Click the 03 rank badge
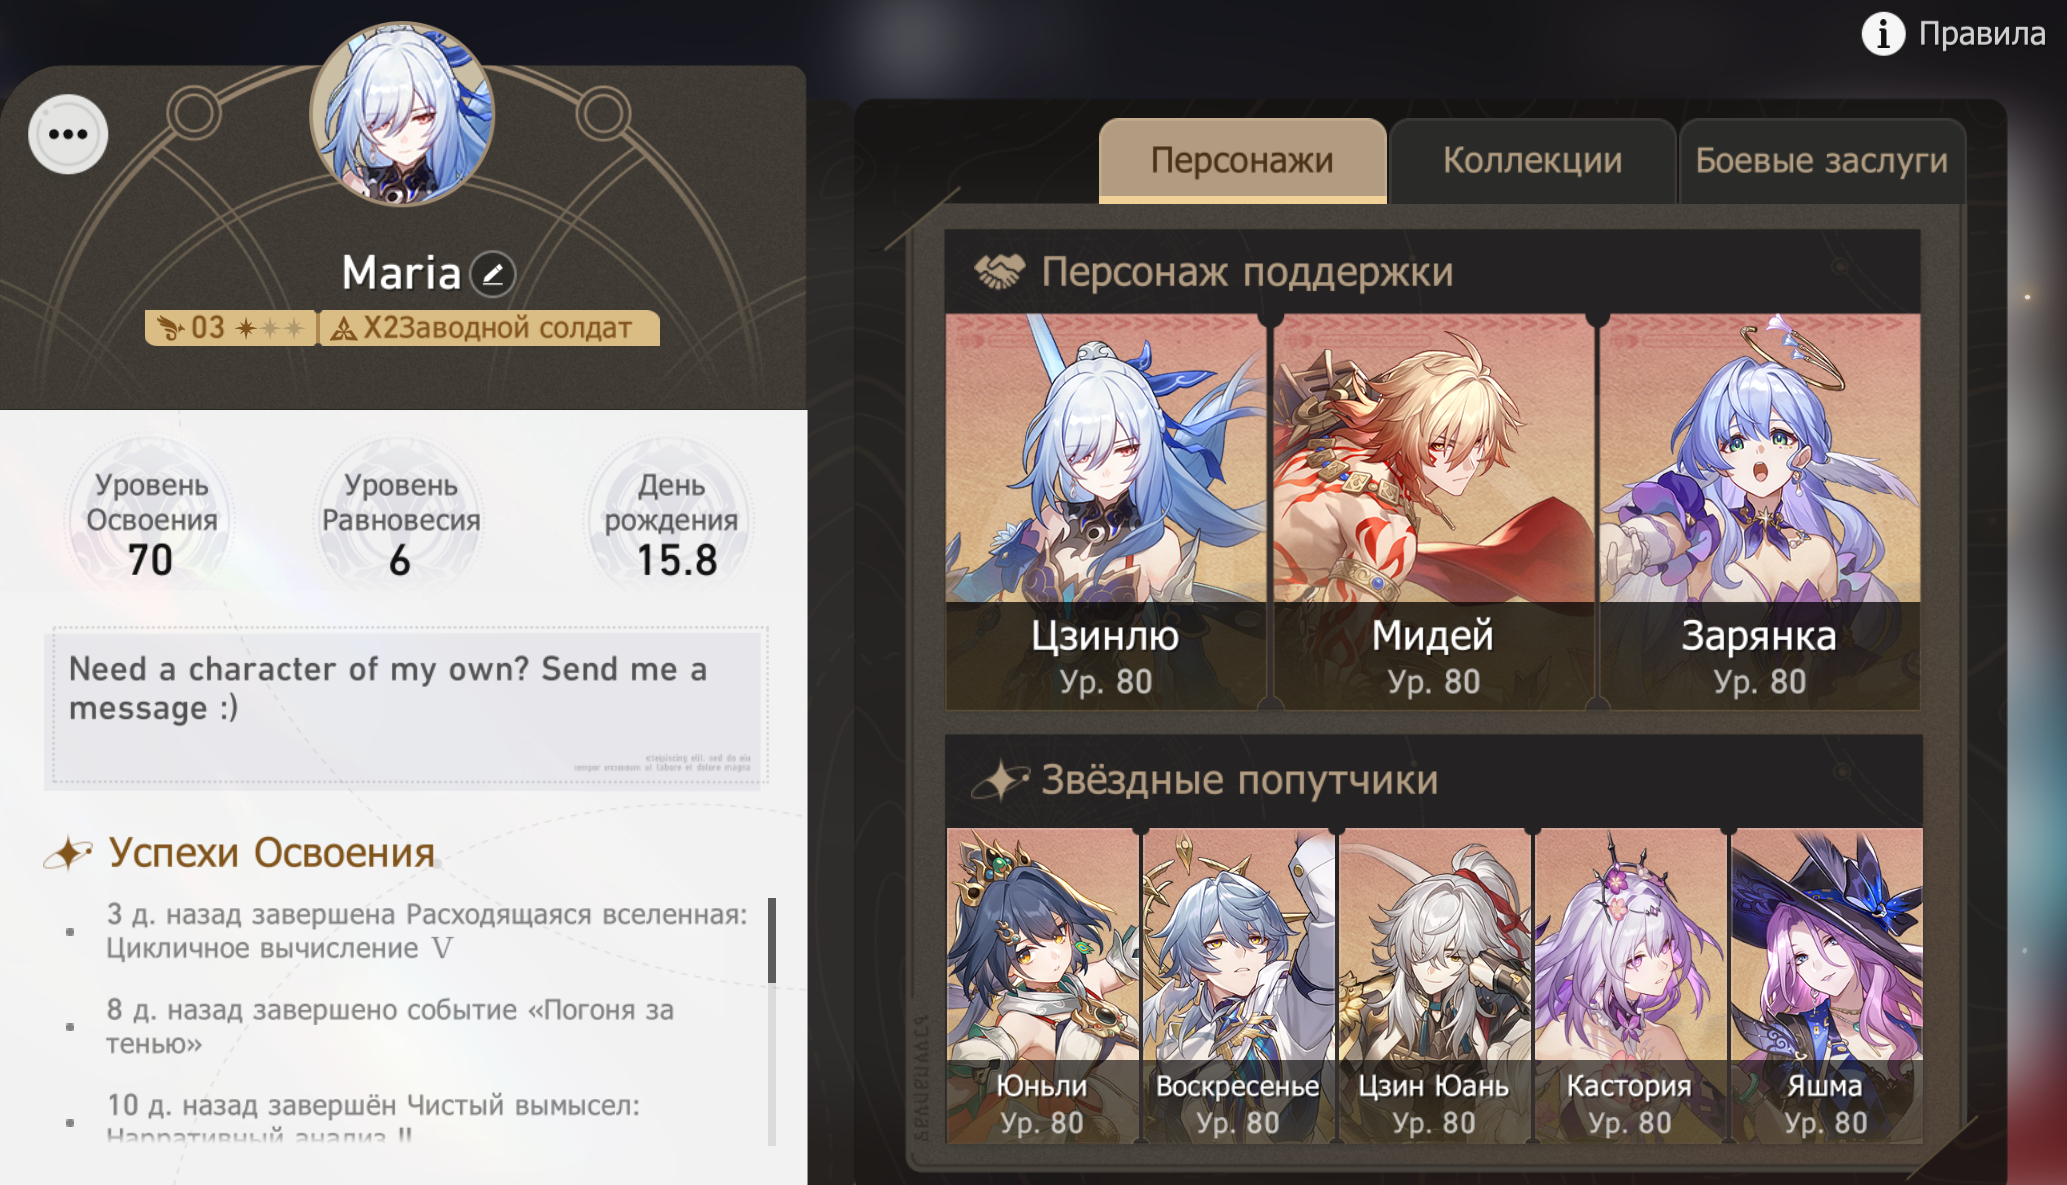The width and height of the screenshot is (2067, 1185). [x=231, y=328]
